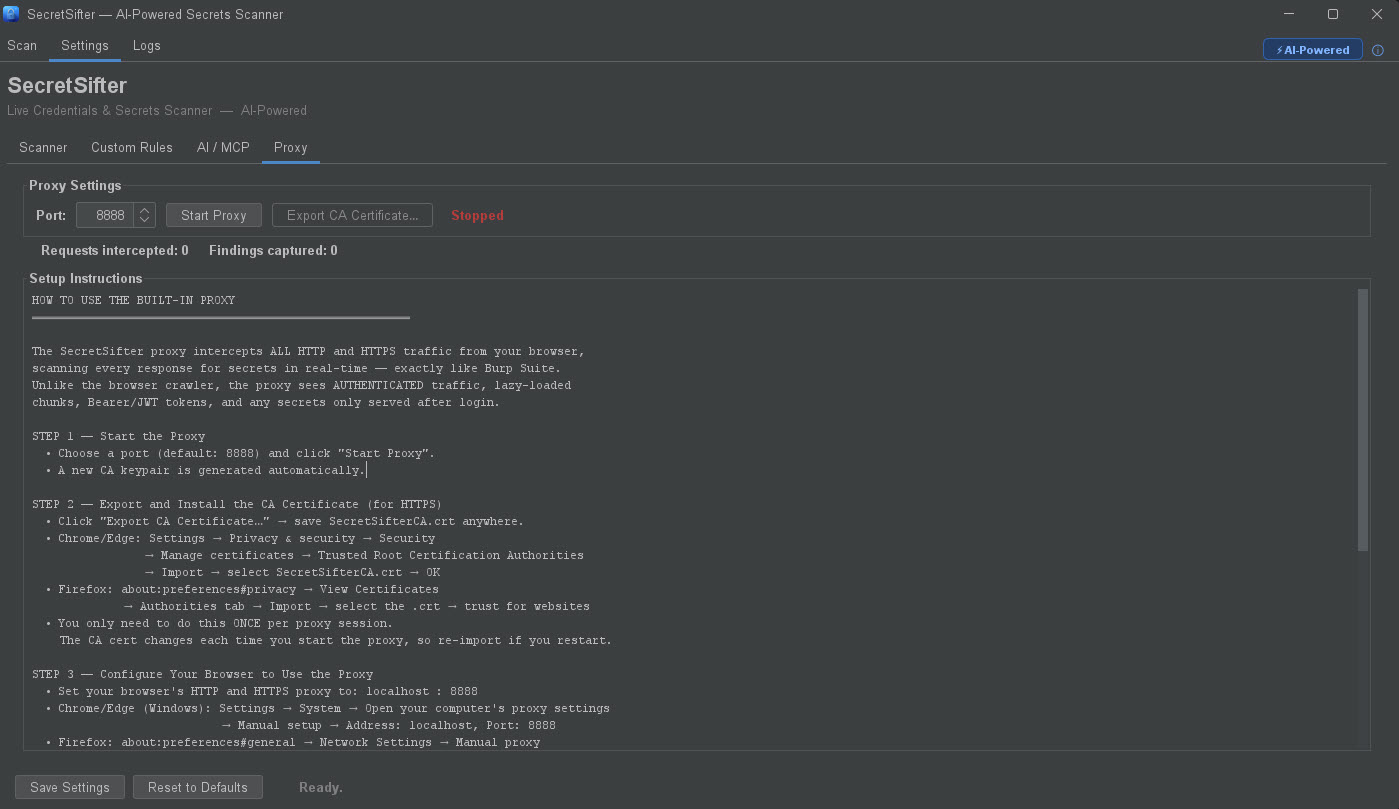Click the Setup Instructions vertical scrollbar

pos(1362,420)
